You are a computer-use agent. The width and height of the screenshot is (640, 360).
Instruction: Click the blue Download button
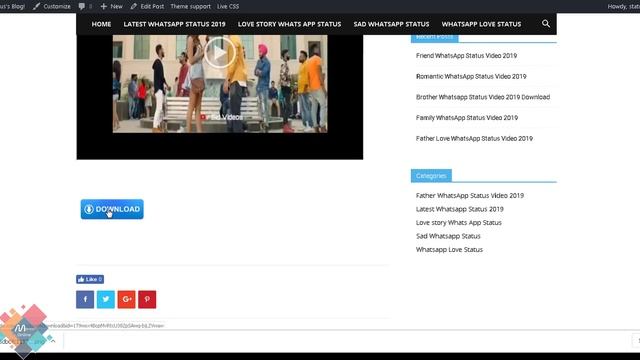(x=112, y=209)
